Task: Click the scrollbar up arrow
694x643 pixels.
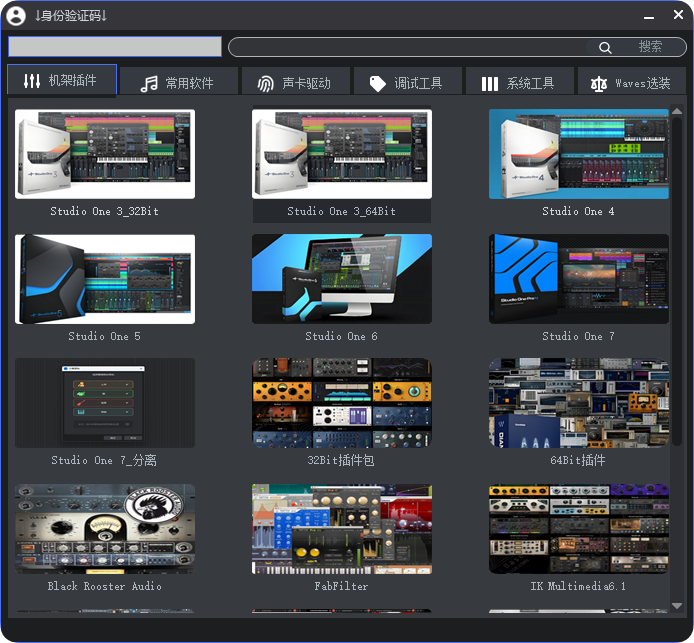Action: (677, 111)
